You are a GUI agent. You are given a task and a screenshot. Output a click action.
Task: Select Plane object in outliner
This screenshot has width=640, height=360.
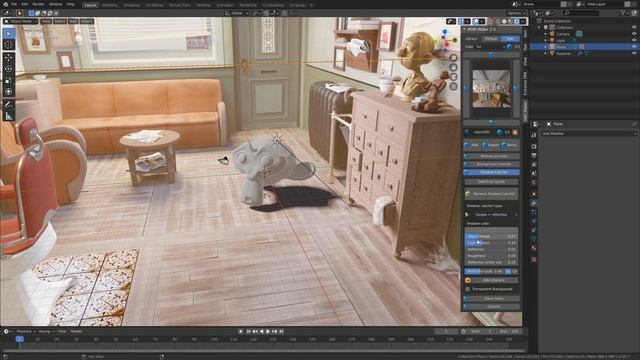point(562,47)
